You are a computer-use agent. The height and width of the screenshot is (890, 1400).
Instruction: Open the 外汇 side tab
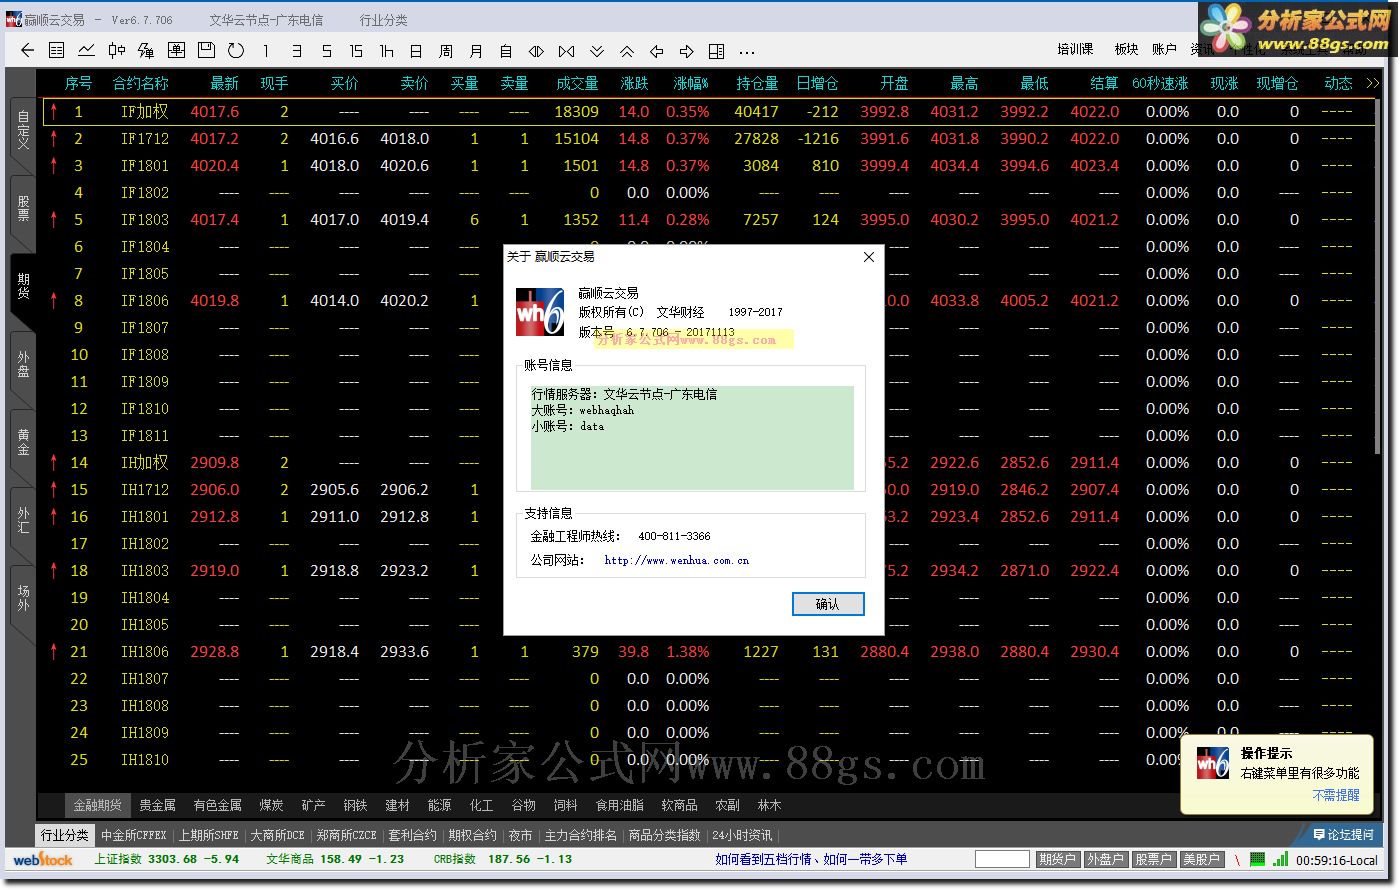click(23, 521)
